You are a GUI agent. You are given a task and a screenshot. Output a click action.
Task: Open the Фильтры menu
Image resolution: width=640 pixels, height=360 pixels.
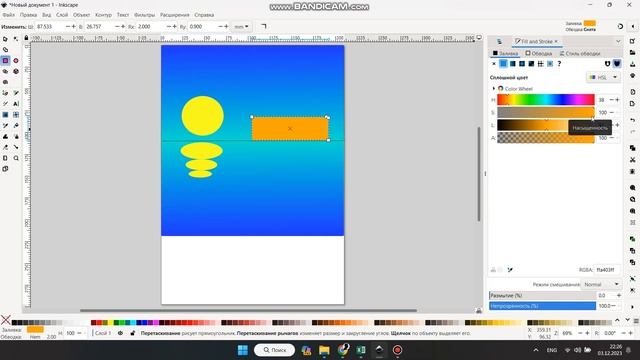pos(144,15)
